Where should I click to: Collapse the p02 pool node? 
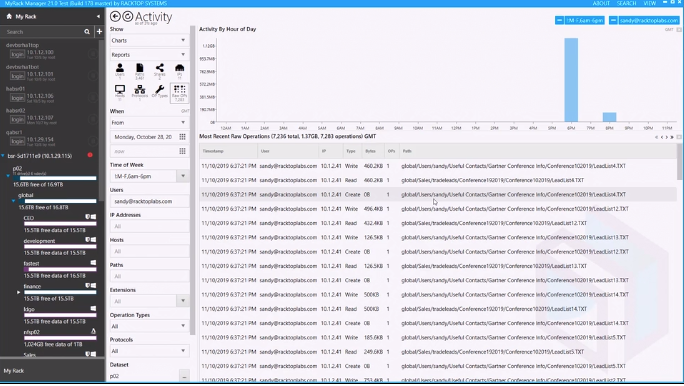pos(8,175)
